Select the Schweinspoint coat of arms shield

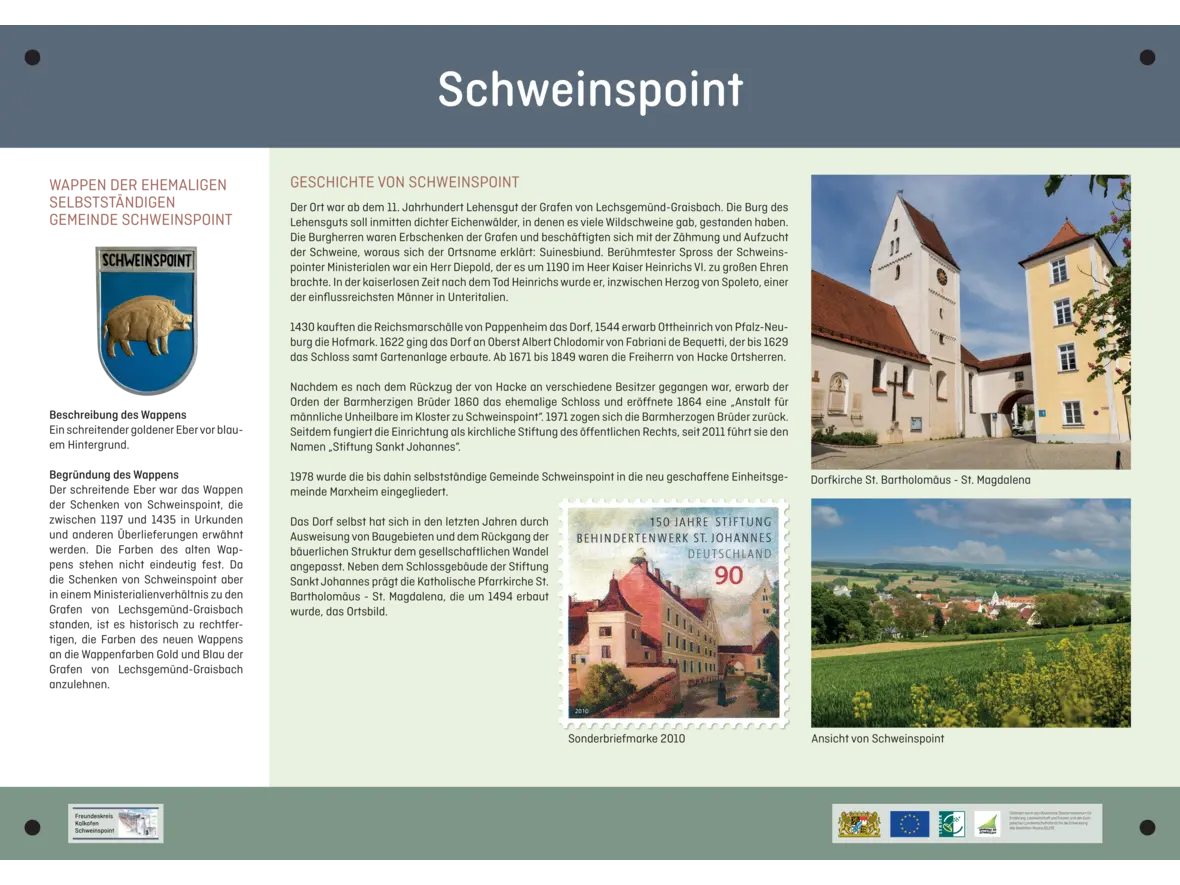[146, 315]
